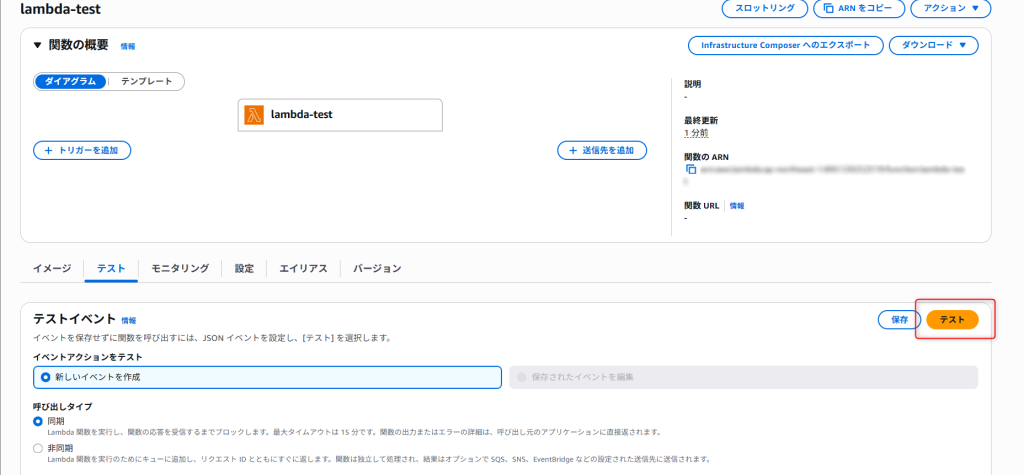The image size is (1024, 475).
Task: Select the 新しいイベントを作成 radio option
Action: coord(45,376)
